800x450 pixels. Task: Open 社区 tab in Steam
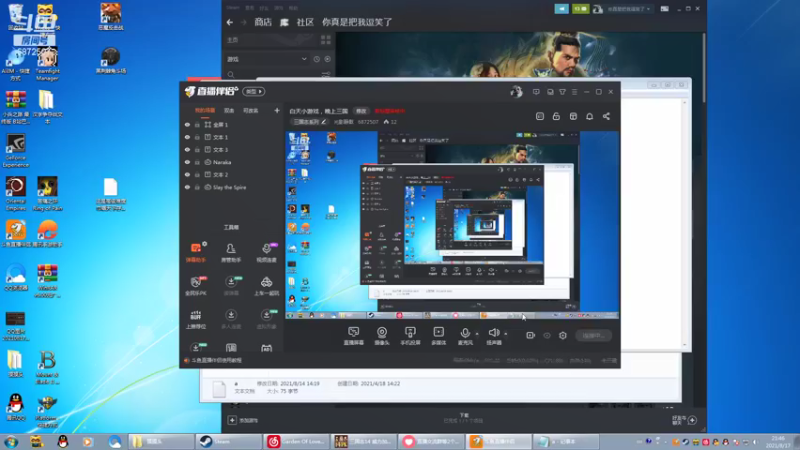(305, 22)
